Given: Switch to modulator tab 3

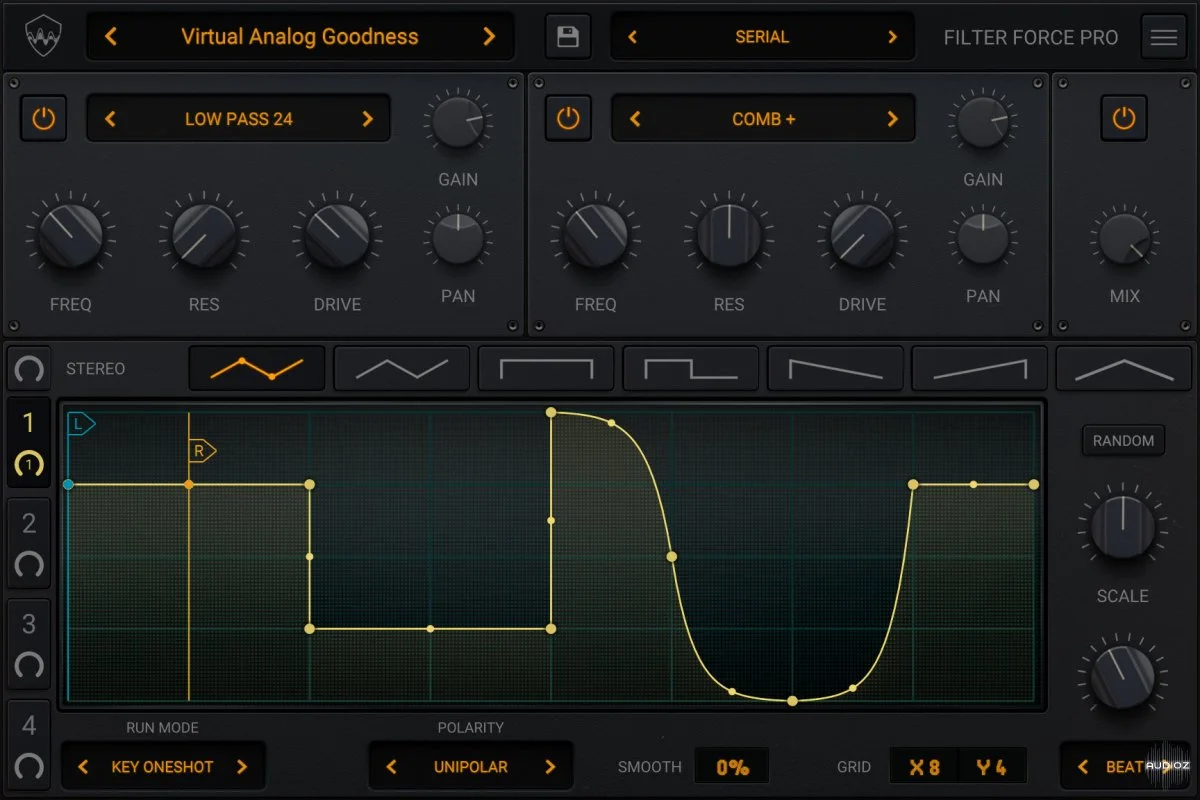Looking at the screenshot, I should [29, 644].
